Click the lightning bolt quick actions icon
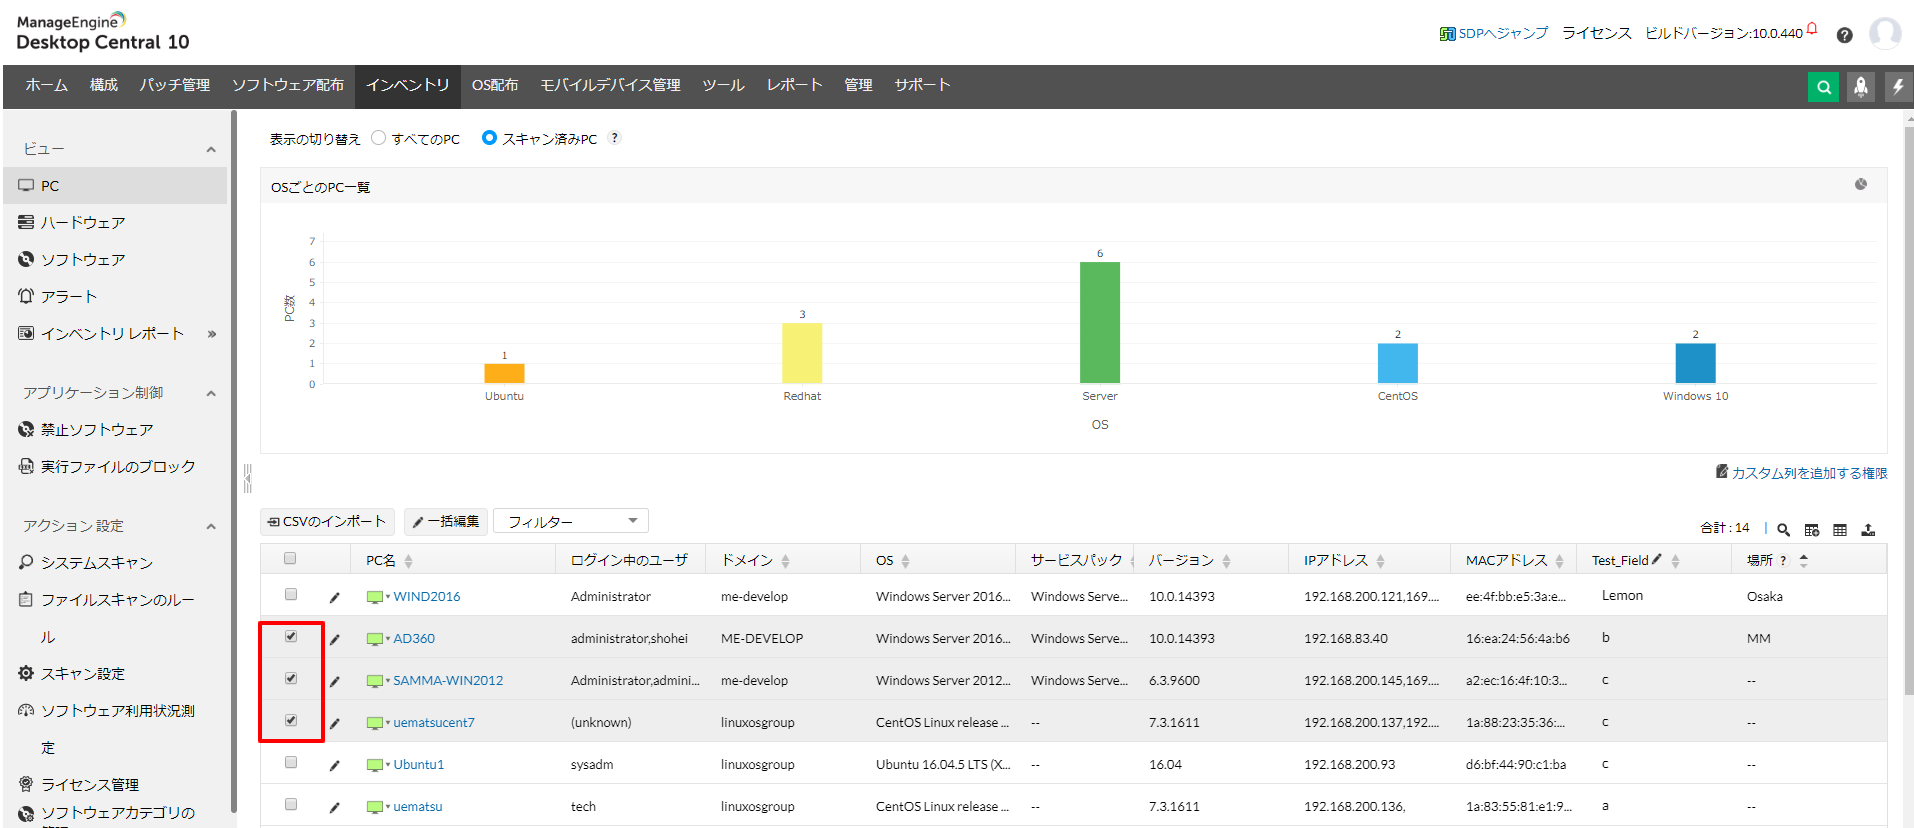Screen dimensions: 1914x828 click(x=1897, y=87)
